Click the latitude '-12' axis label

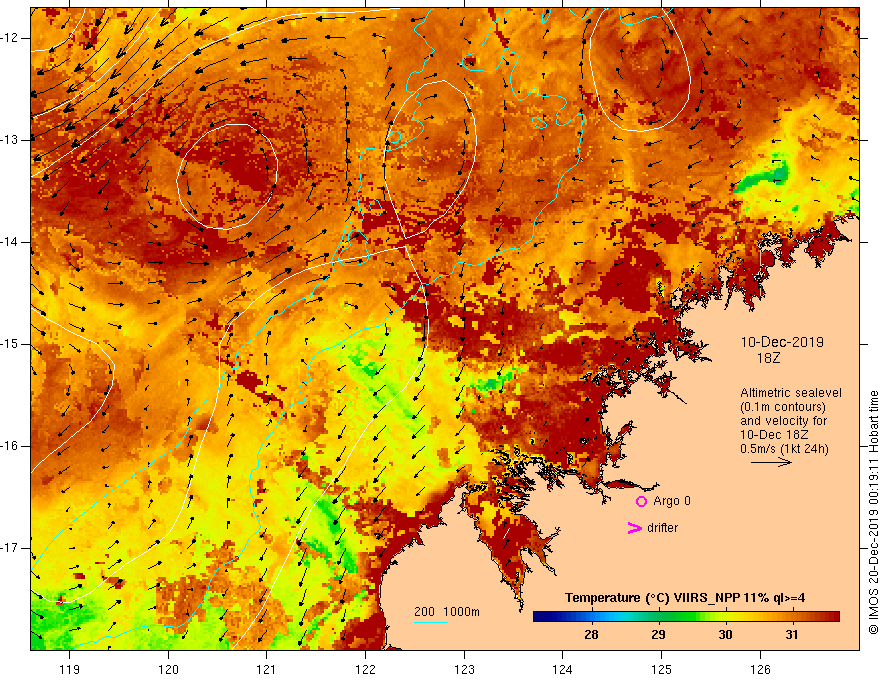point(10,38)
